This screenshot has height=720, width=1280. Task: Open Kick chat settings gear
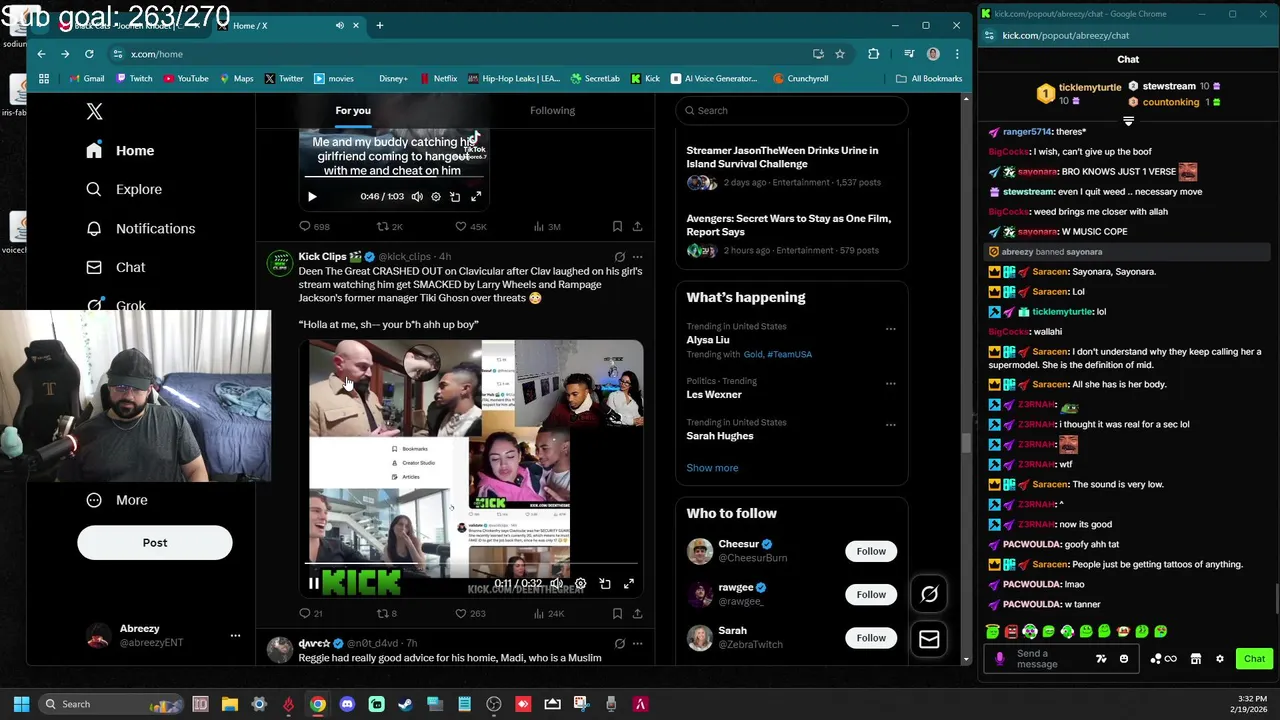pyautogui.click(x=1219, y=659)
